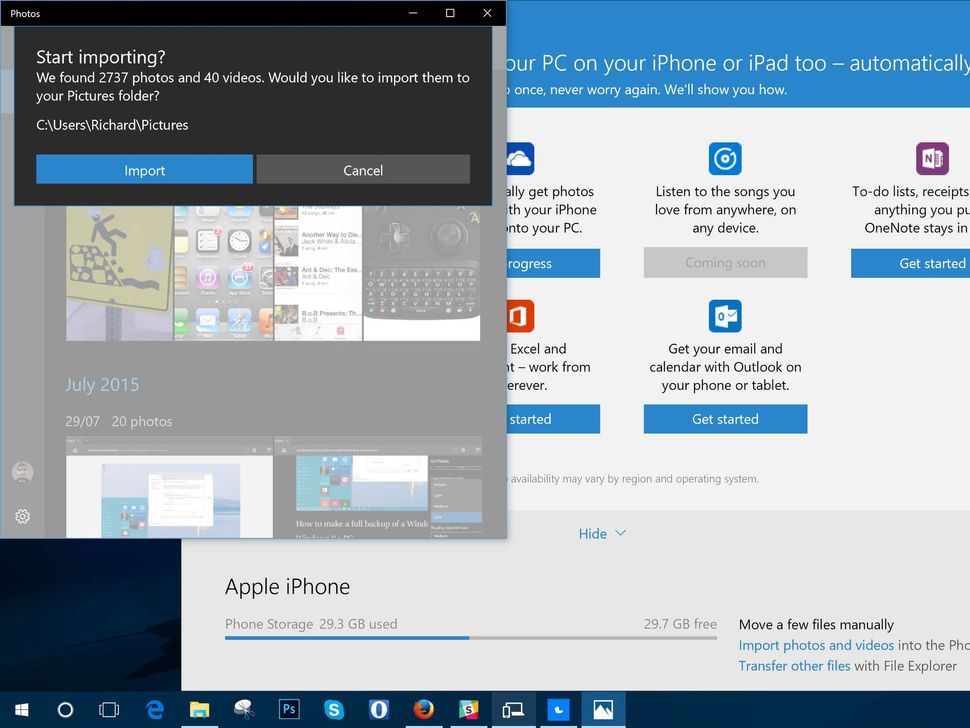Open the Phone Companion app from the taskbar
Image resolution: width=970 pixels, height=728 pixels.
click(x=513, y=709)
